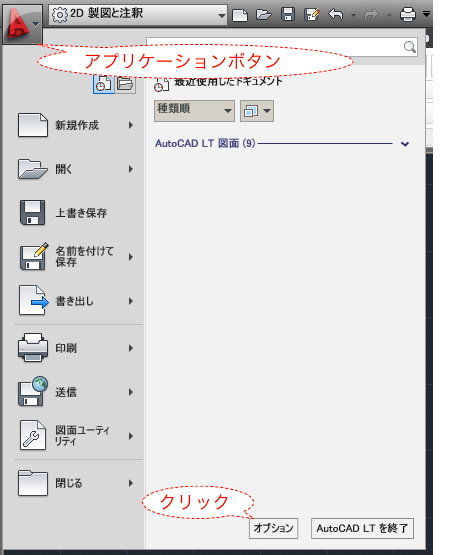459x555 pixels.
Task: Expand the 新規作成 submenu arrow
Action: tap(131, 125)
